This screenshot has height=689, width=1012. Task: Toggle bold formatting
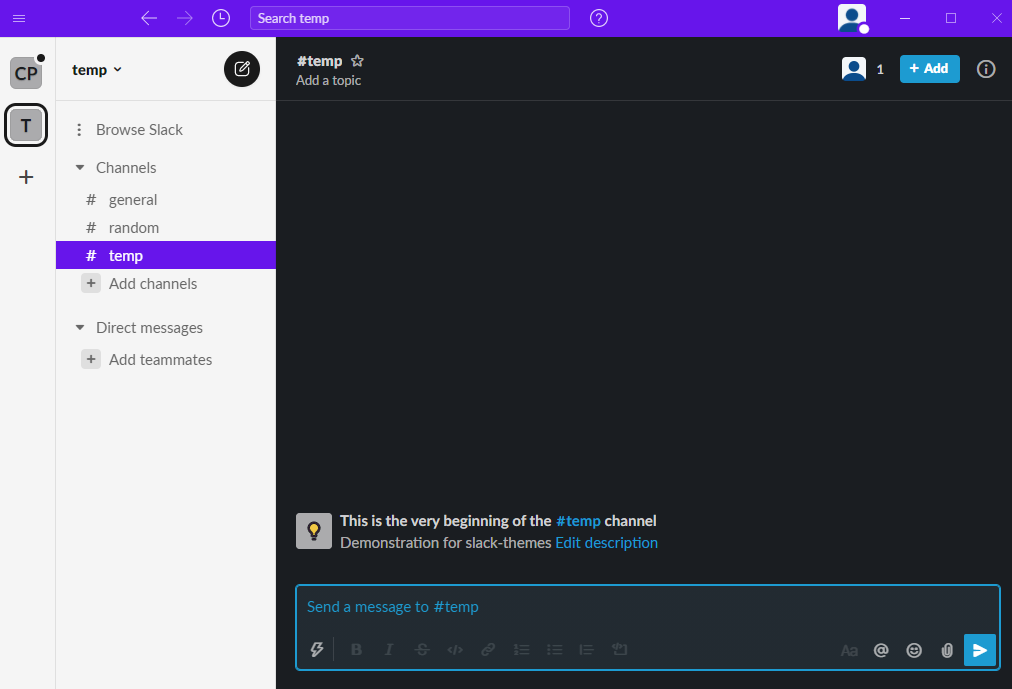(356, 650)
